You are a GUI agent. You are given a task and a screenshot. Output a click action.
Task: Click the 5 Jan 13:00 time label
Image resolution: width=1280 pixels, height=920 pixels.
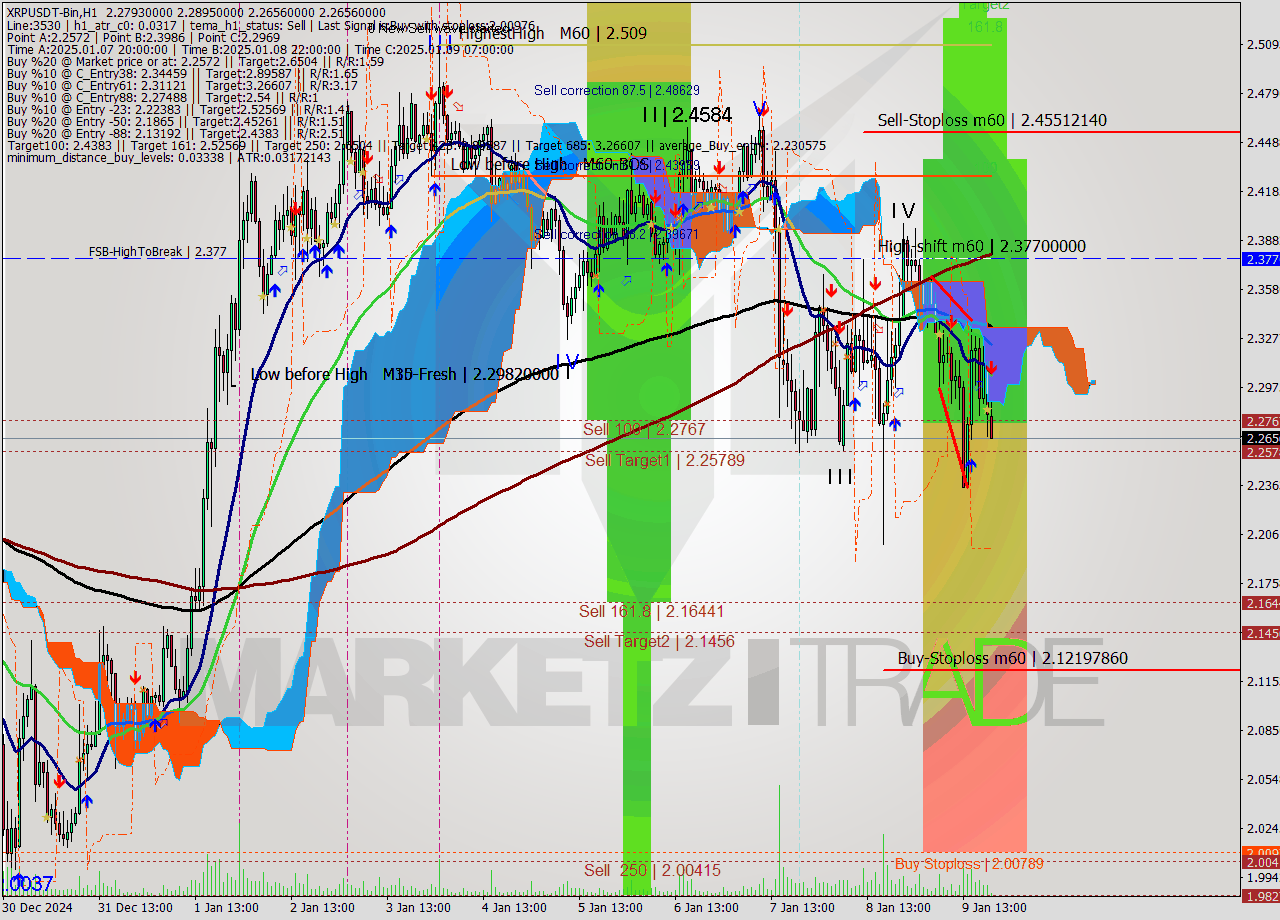[x=608, y=908]
